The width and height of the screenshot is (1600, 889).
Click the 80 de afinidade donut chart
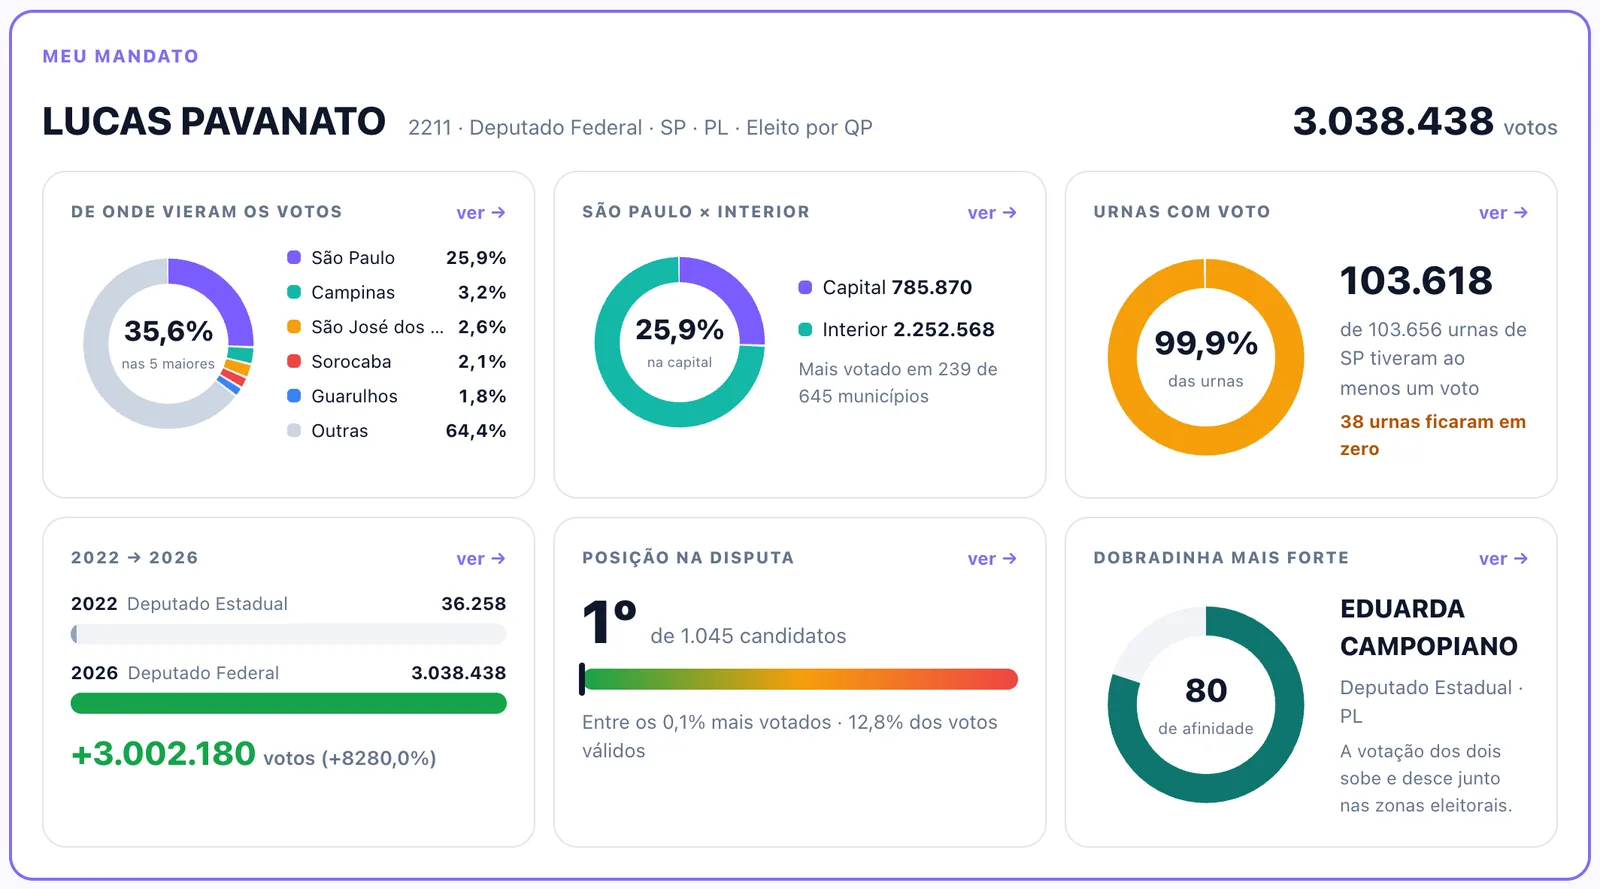pyautogui.click(x=1206, y=704)
